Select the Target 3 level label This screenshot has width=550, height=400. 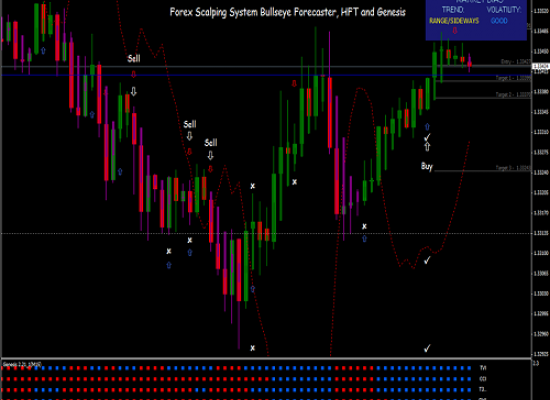pyautogui.click(x=513, y=168)
